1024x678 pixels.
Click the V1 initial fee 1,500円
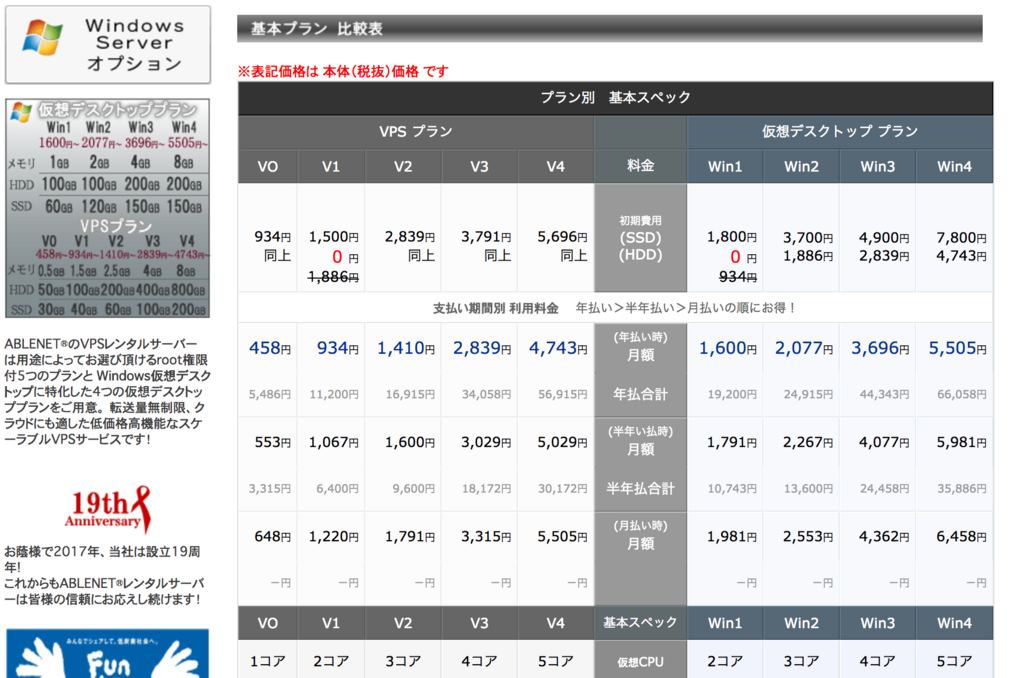click(334, 237)
